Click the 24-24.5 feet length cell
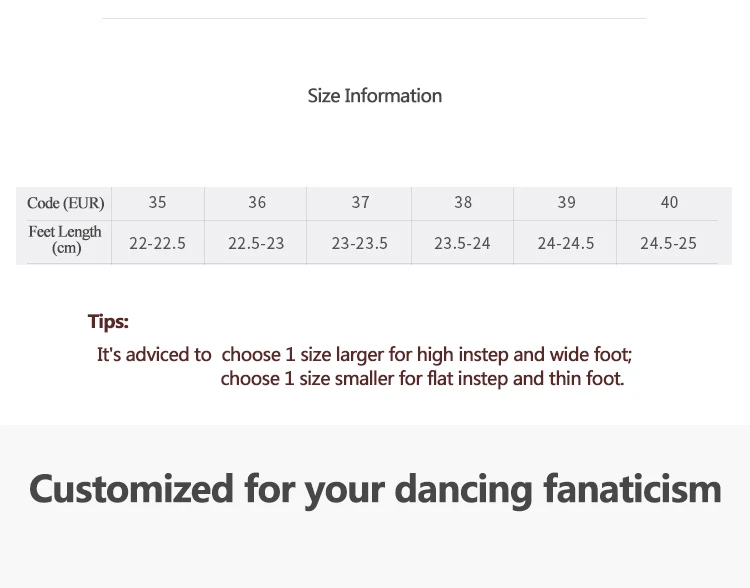 coord(566,243)
